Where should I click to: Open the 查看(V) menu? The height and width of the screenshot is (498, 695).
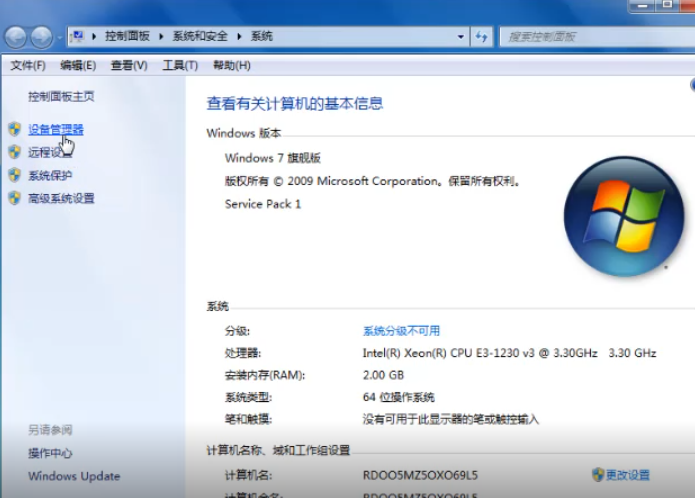[x=129, y=65]
